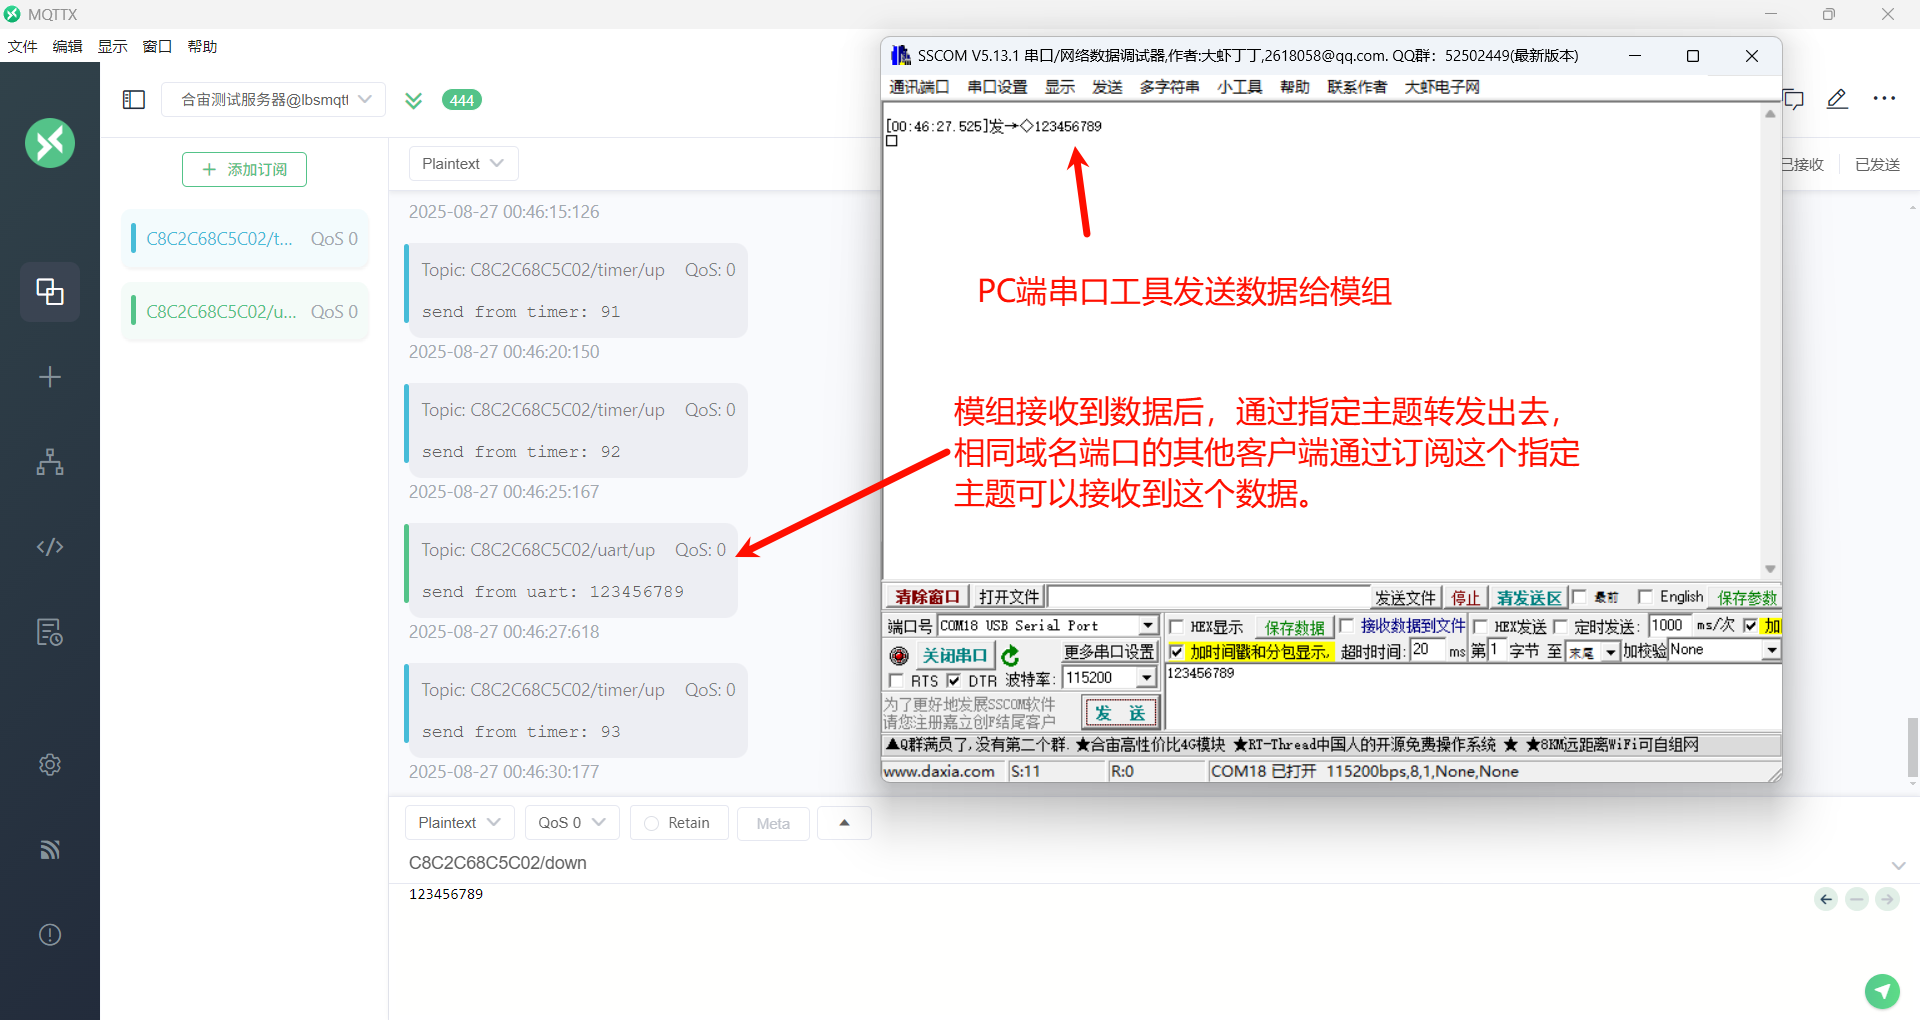The width and height of the screenshot is (1920, 1020).
Task: Click the SSCOM red record indicator icon
Action: click(899, 655)
